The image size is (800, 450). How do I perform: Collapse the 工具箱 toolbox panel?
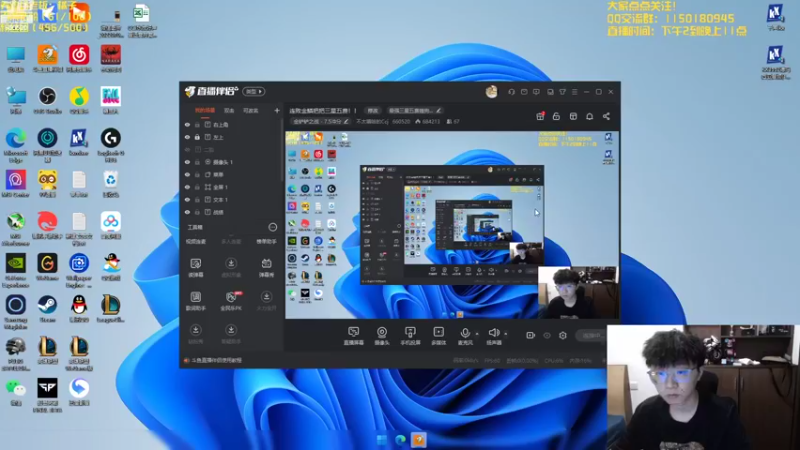coord(272,227)
